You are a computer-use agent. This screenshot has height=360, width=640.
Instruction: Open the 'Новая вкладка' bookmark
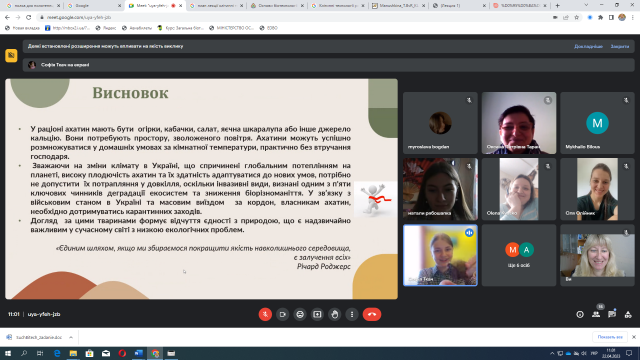pyautogui.click(x=22, y=28)
